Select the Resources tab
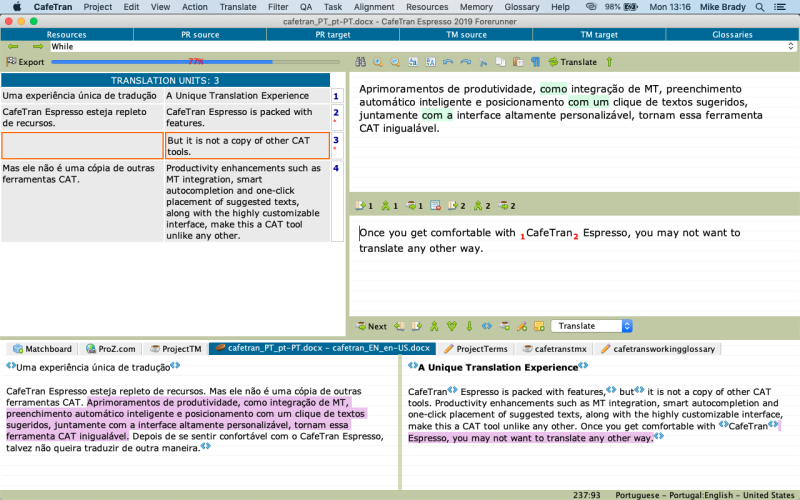This screenshot has height=500, width=800. pyautogui.click(x=67, y=35)
